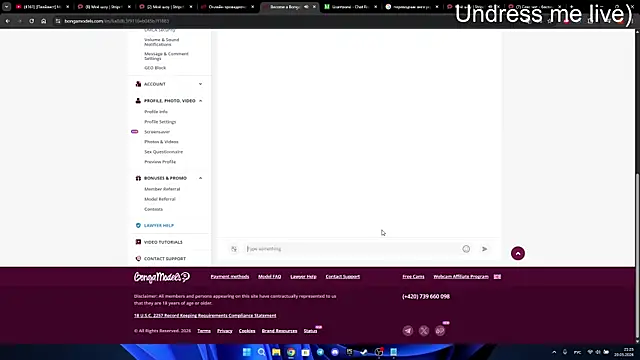Collapse Bonuses & Promo section chevron
Viewport: 640px width, 360px height.
pyautogui.click(x=200, y=178)
